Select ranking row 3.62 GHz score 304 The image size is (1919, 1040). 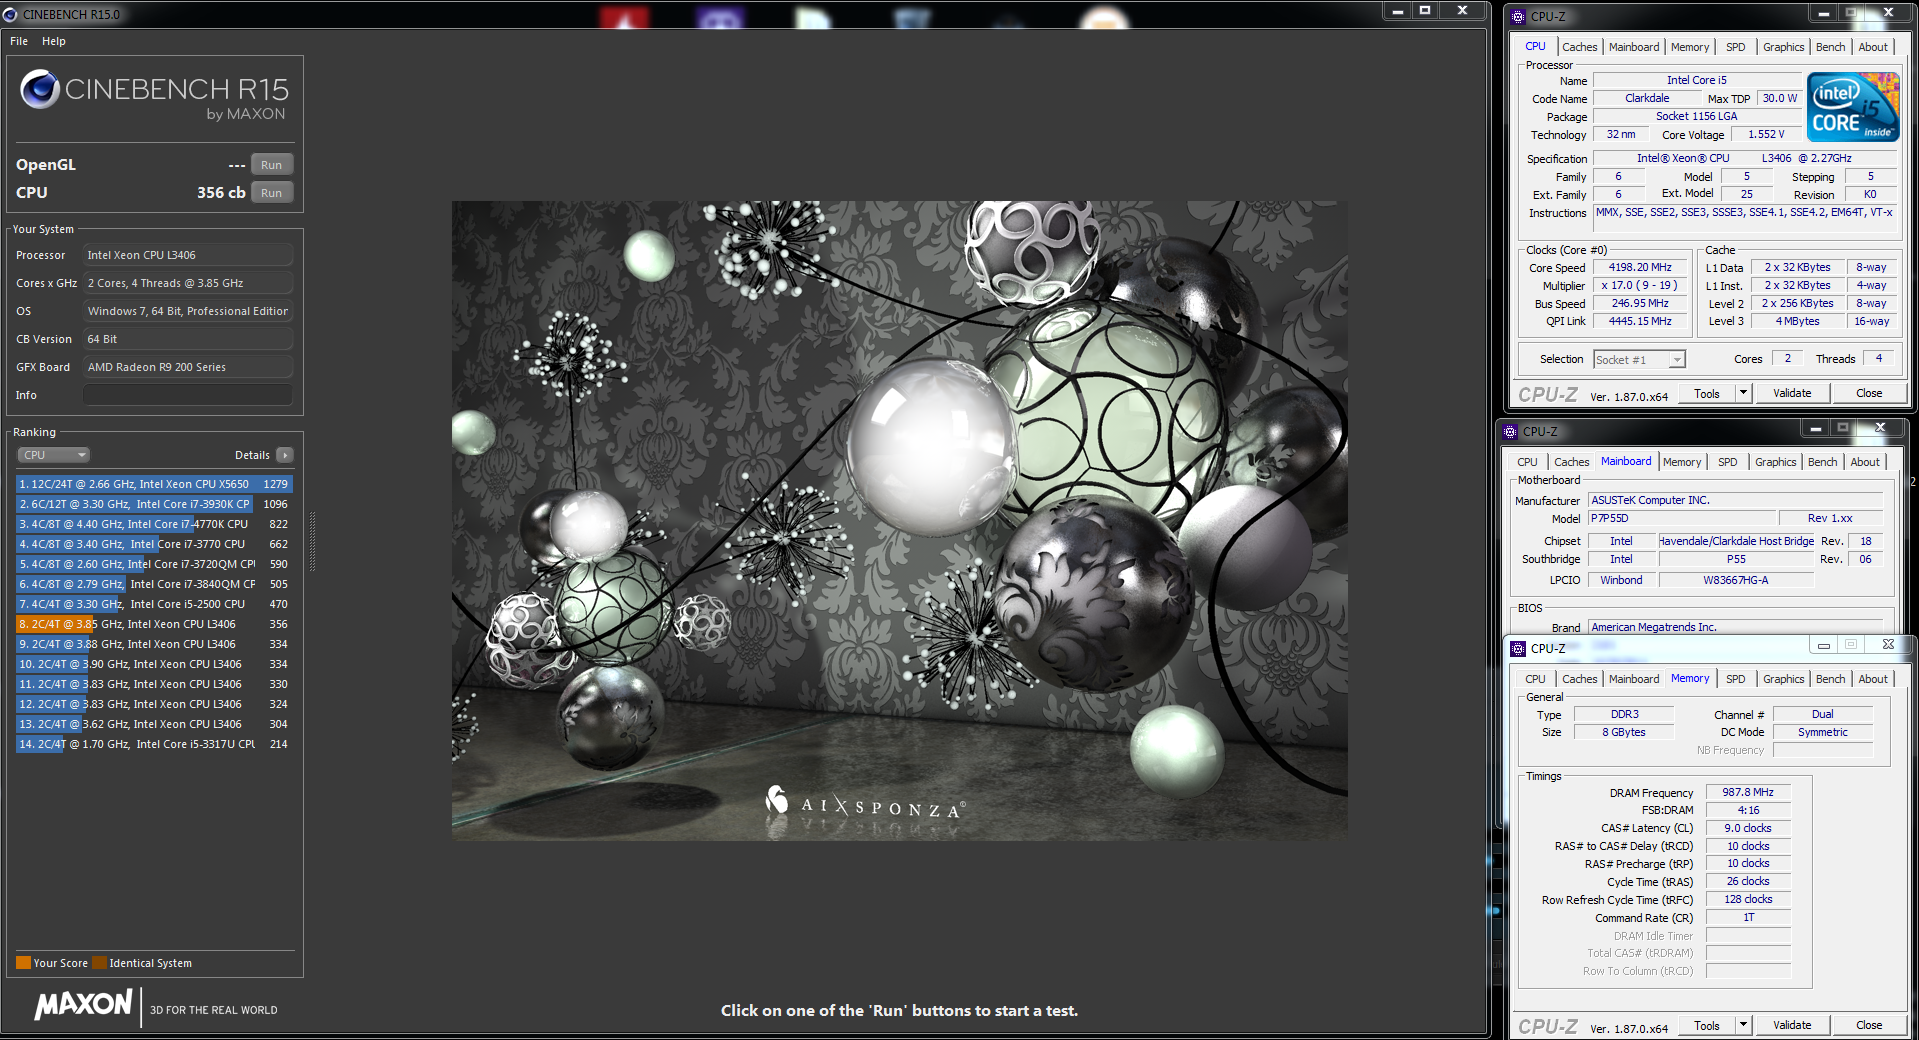pyautogui.click(x=154, y=724)
